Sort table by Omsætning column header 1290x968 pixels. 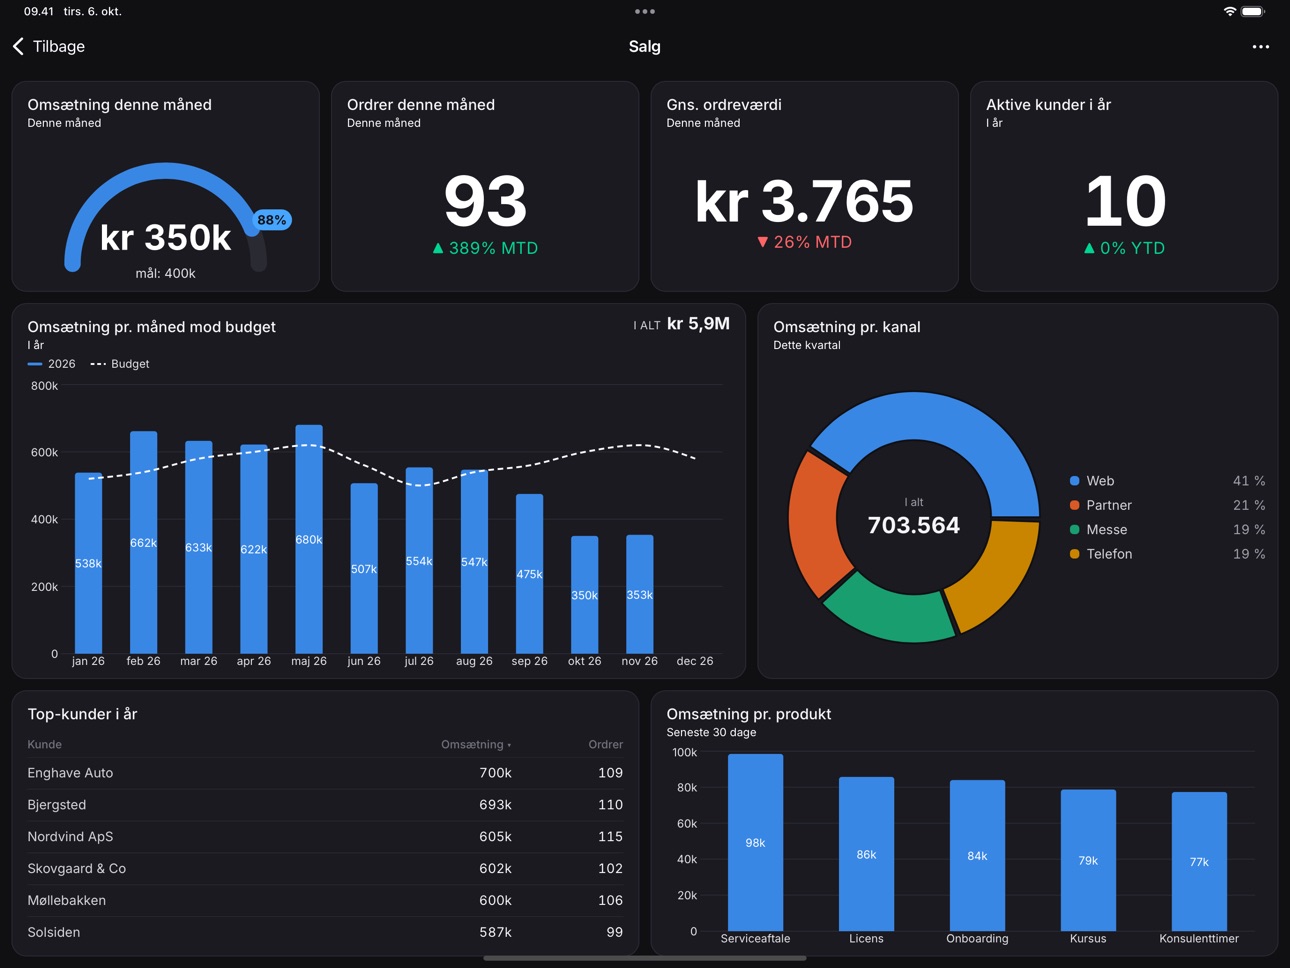[x=476, y=744]
